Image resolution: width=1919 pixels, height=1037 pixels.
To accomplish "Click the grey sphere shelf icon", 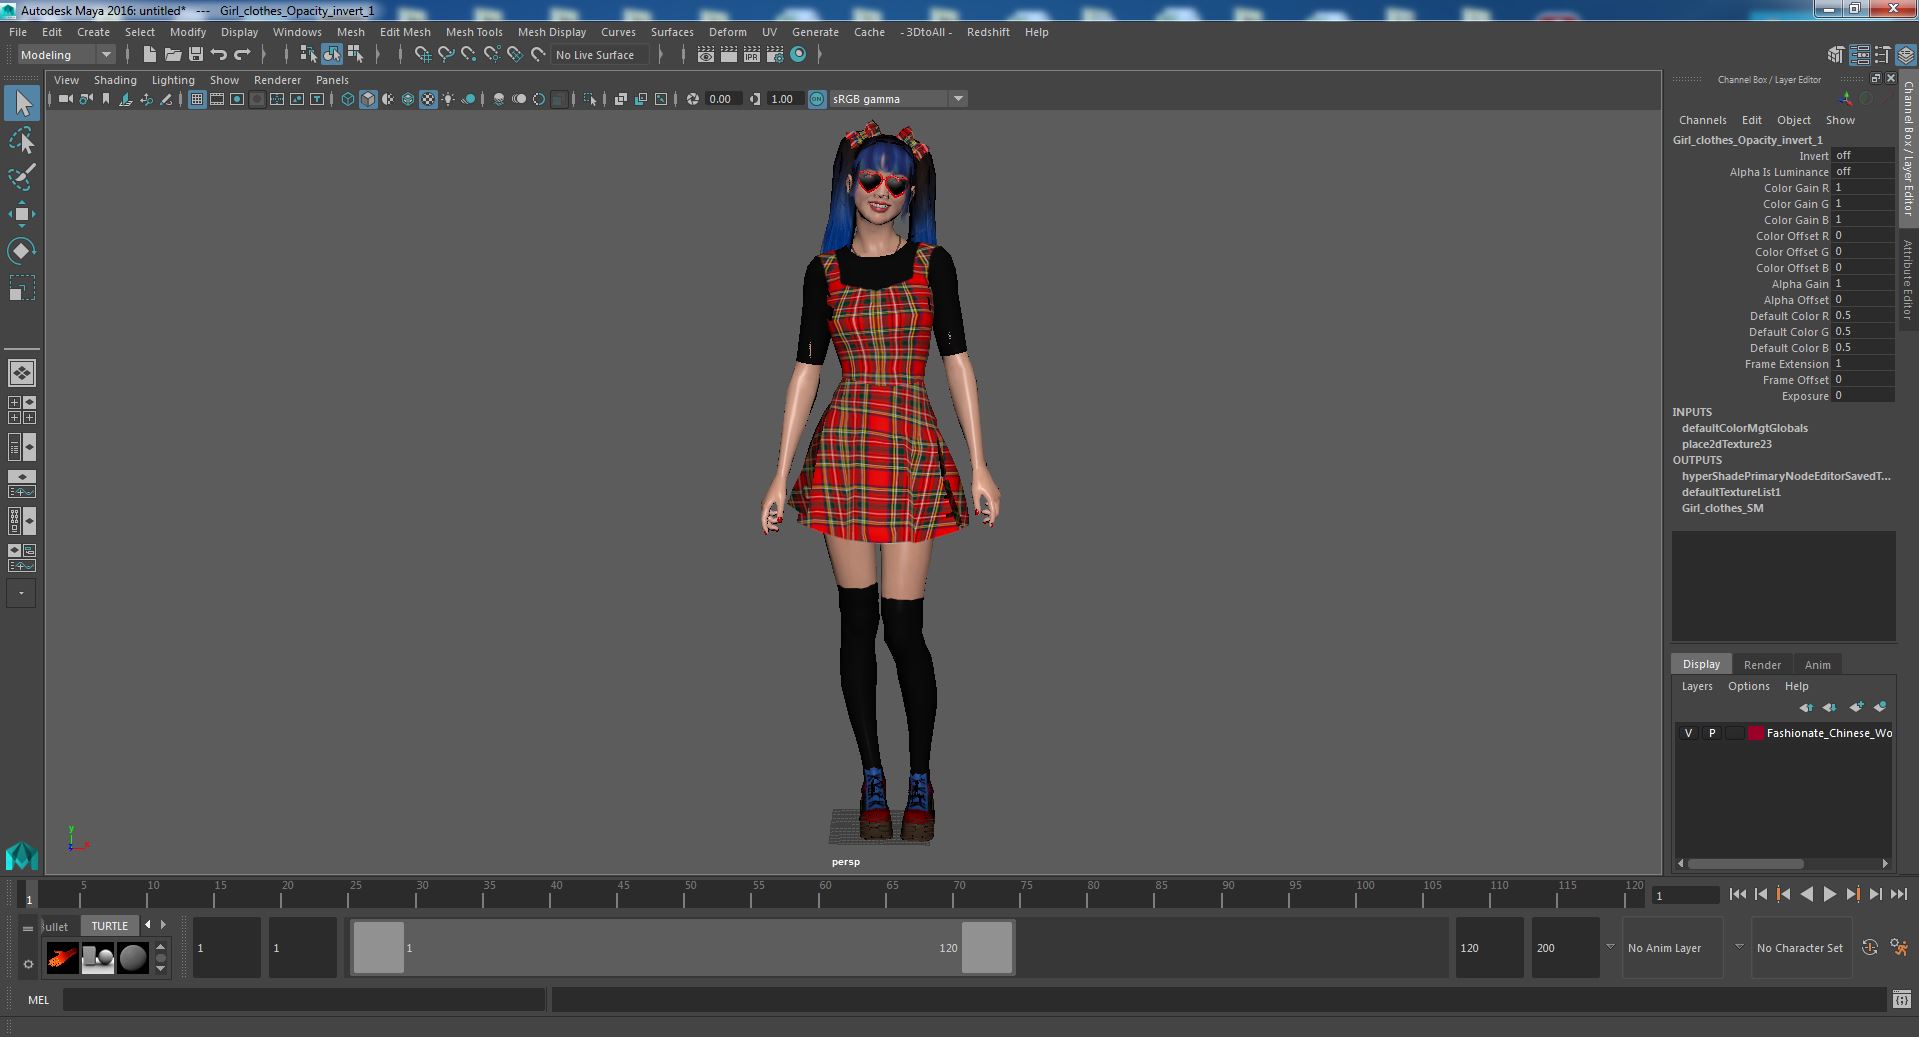I will tap(132, 957).
